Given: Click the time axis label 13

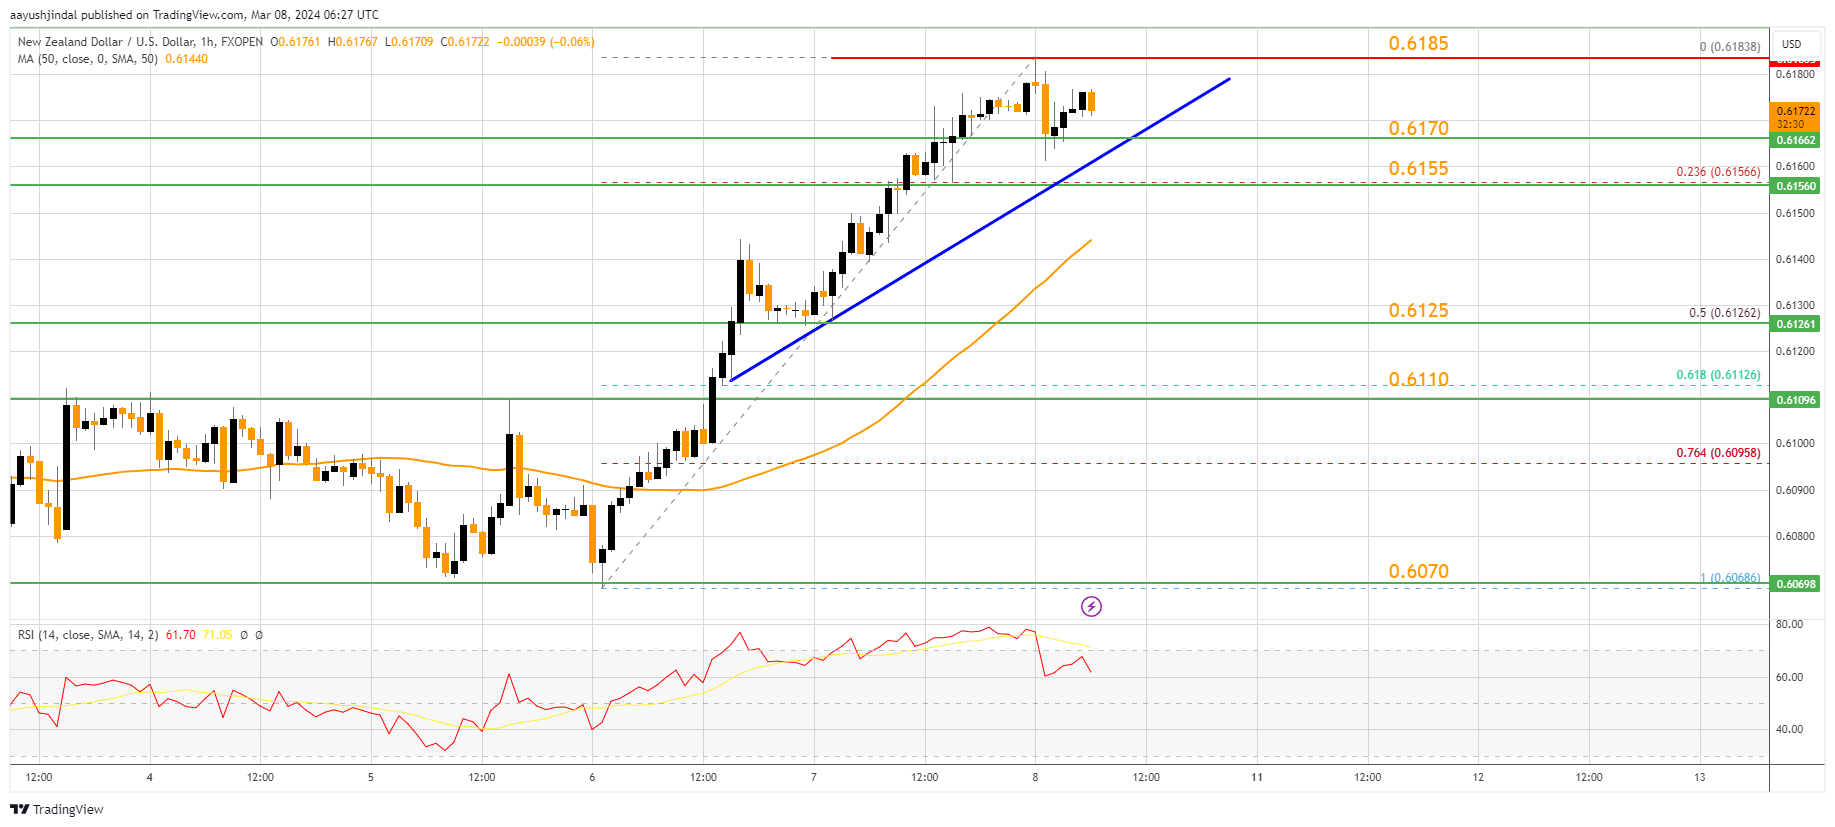Looking at the screenshot, I should [1700, 777].
